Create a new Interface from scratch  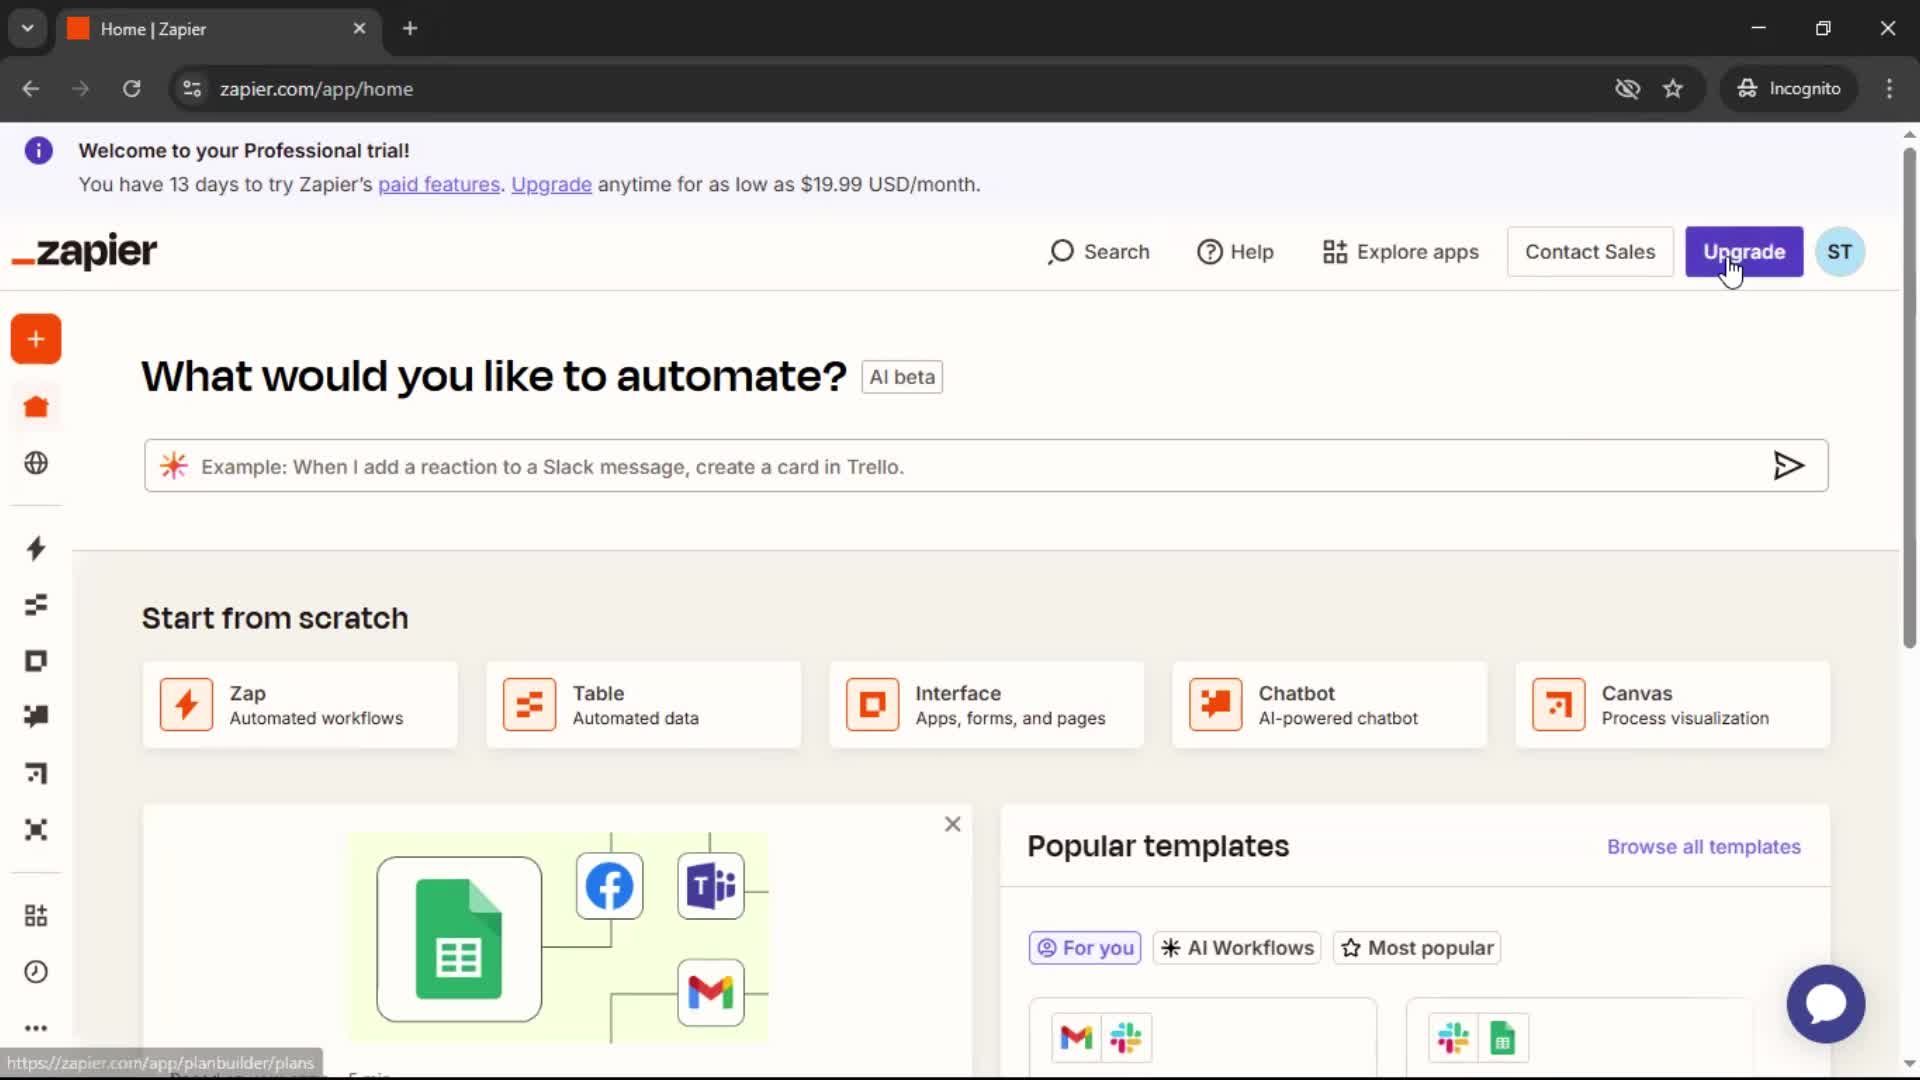[986, 705]
